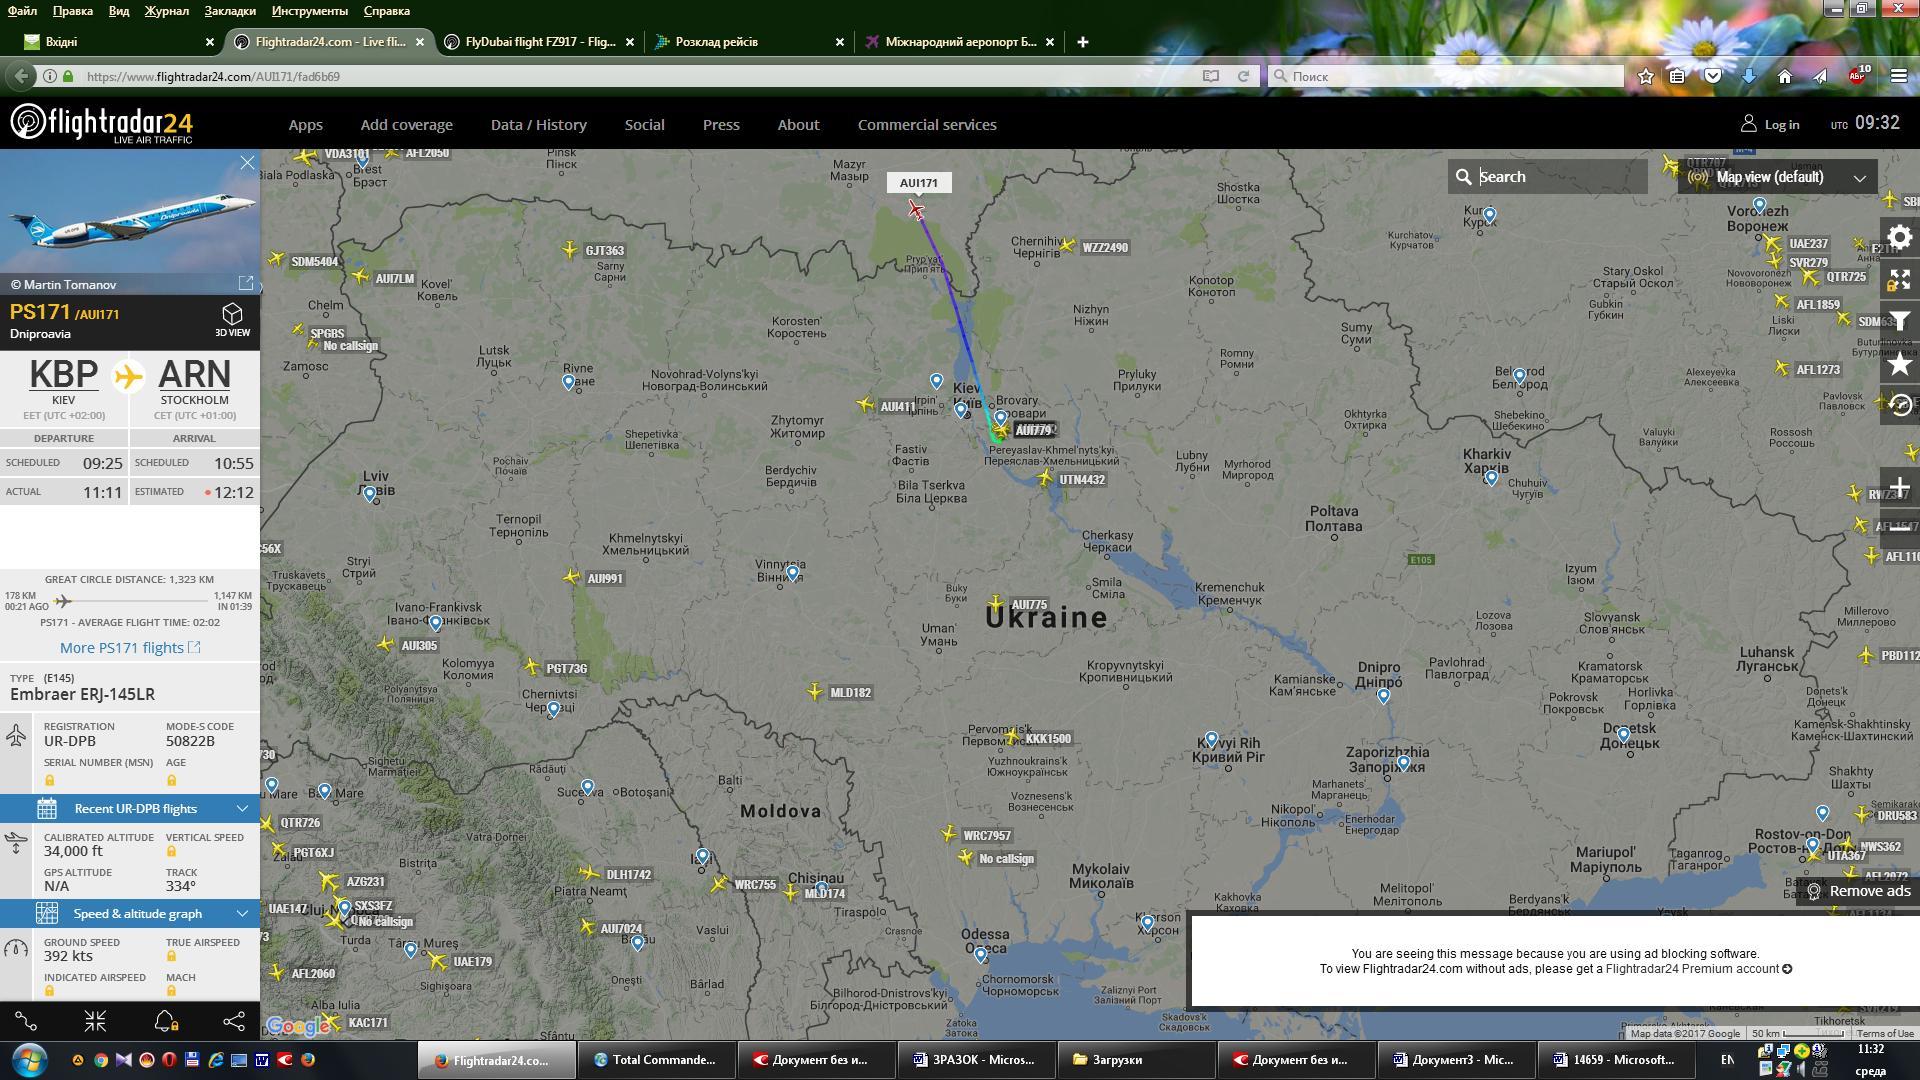Click the playback history clock icon
Viewport: 1920px width, 1080px height.
[1899, 405]
